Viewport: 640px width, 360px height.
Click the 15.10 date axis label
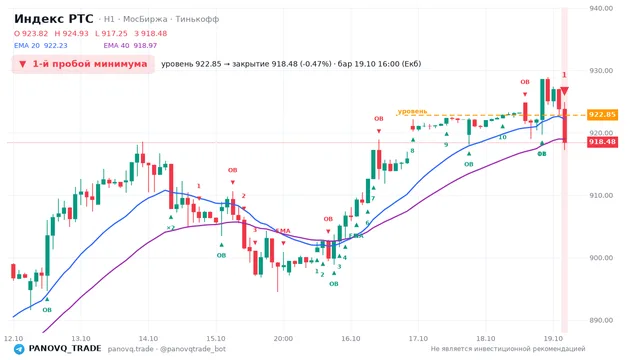pyautogui.click(x=216, y=338)
